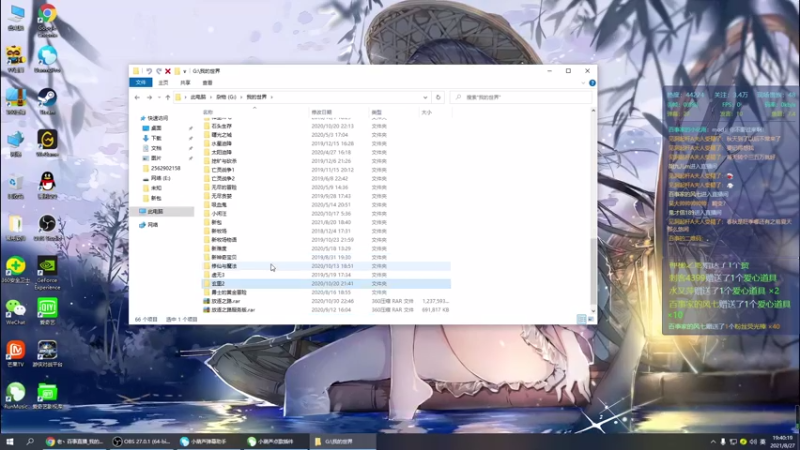Click the file list scrollbar down arrow
800x450 pixels.
(x=593, y=311)
